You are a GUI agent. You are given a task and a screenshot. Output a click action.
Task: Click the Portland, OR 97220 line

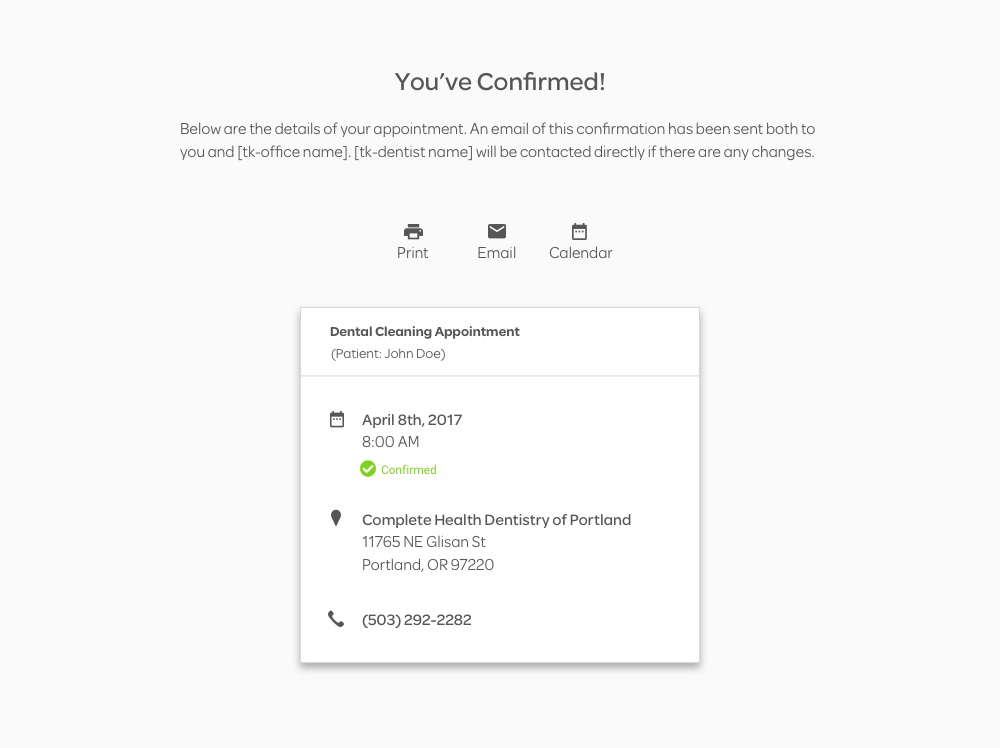[428, 565]
